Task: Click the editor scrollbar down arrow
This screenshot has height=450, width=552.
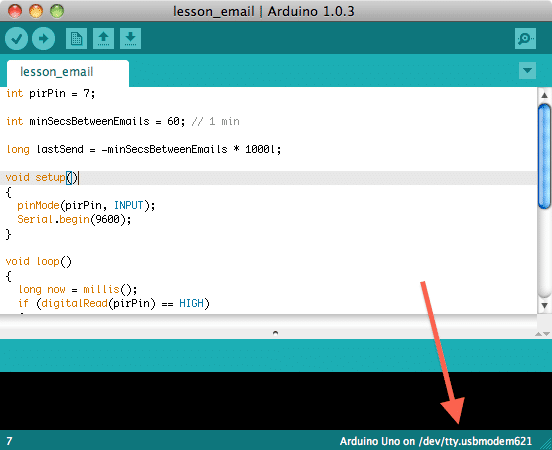Action: [x=544, y=305]
